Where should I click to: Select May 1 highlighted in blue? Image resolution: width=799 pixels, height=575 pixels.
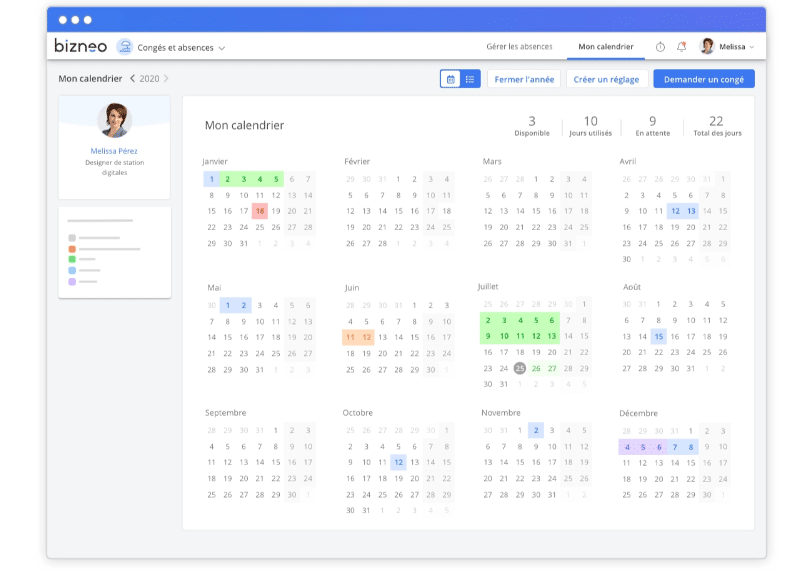click(x=228, y=305)
